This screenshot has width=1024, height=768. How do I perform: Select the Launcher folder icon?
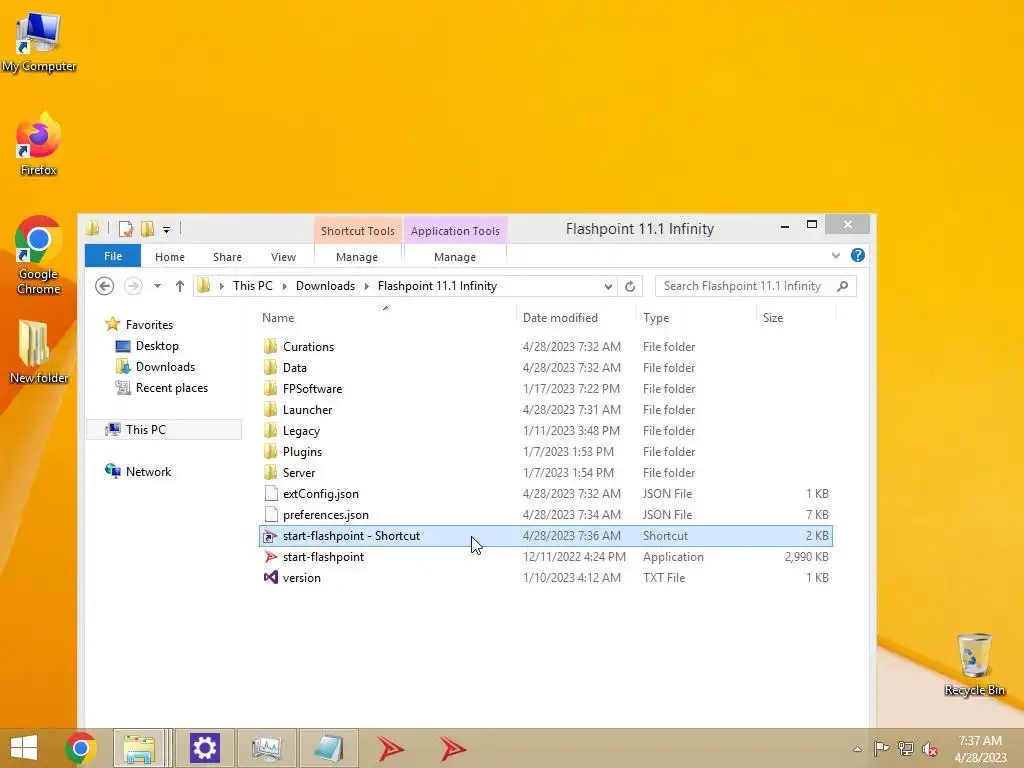coord(270,409)
